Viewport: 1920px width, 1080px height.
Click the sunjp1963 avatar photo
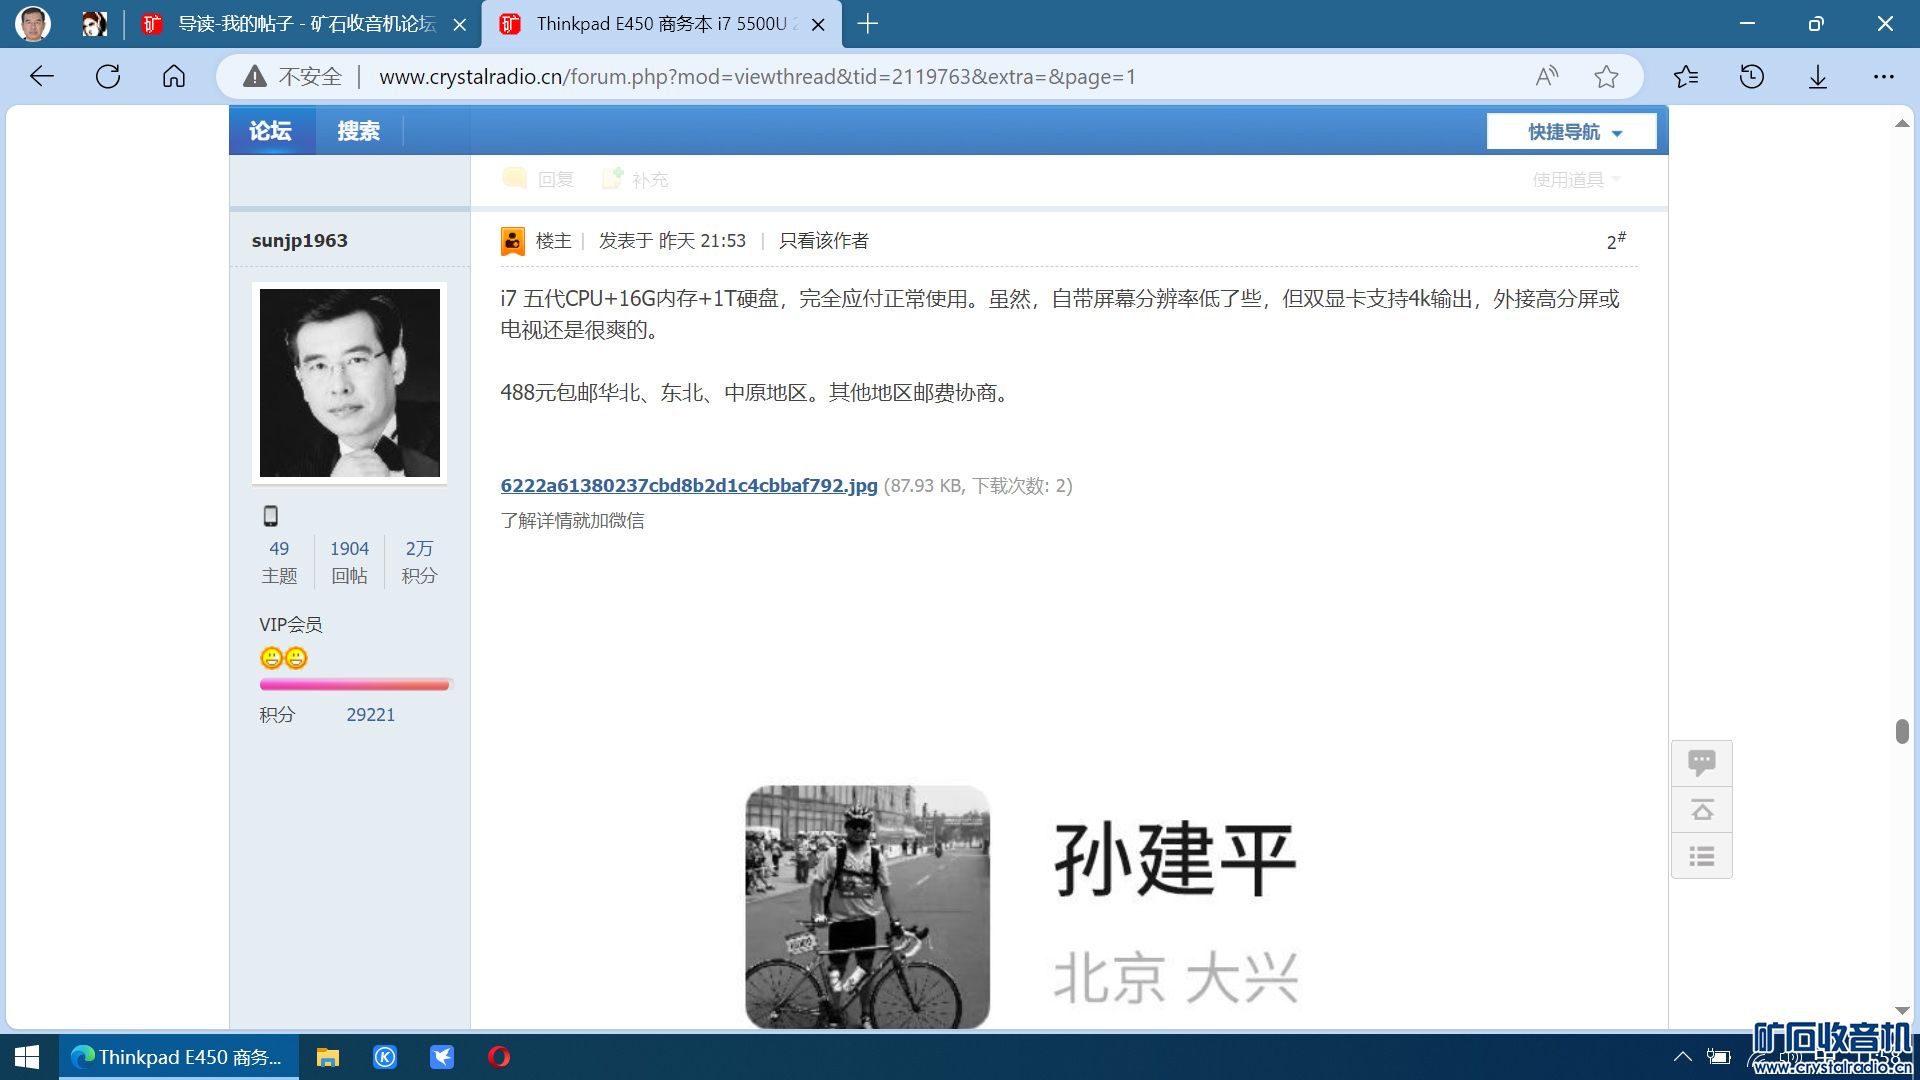349,383
